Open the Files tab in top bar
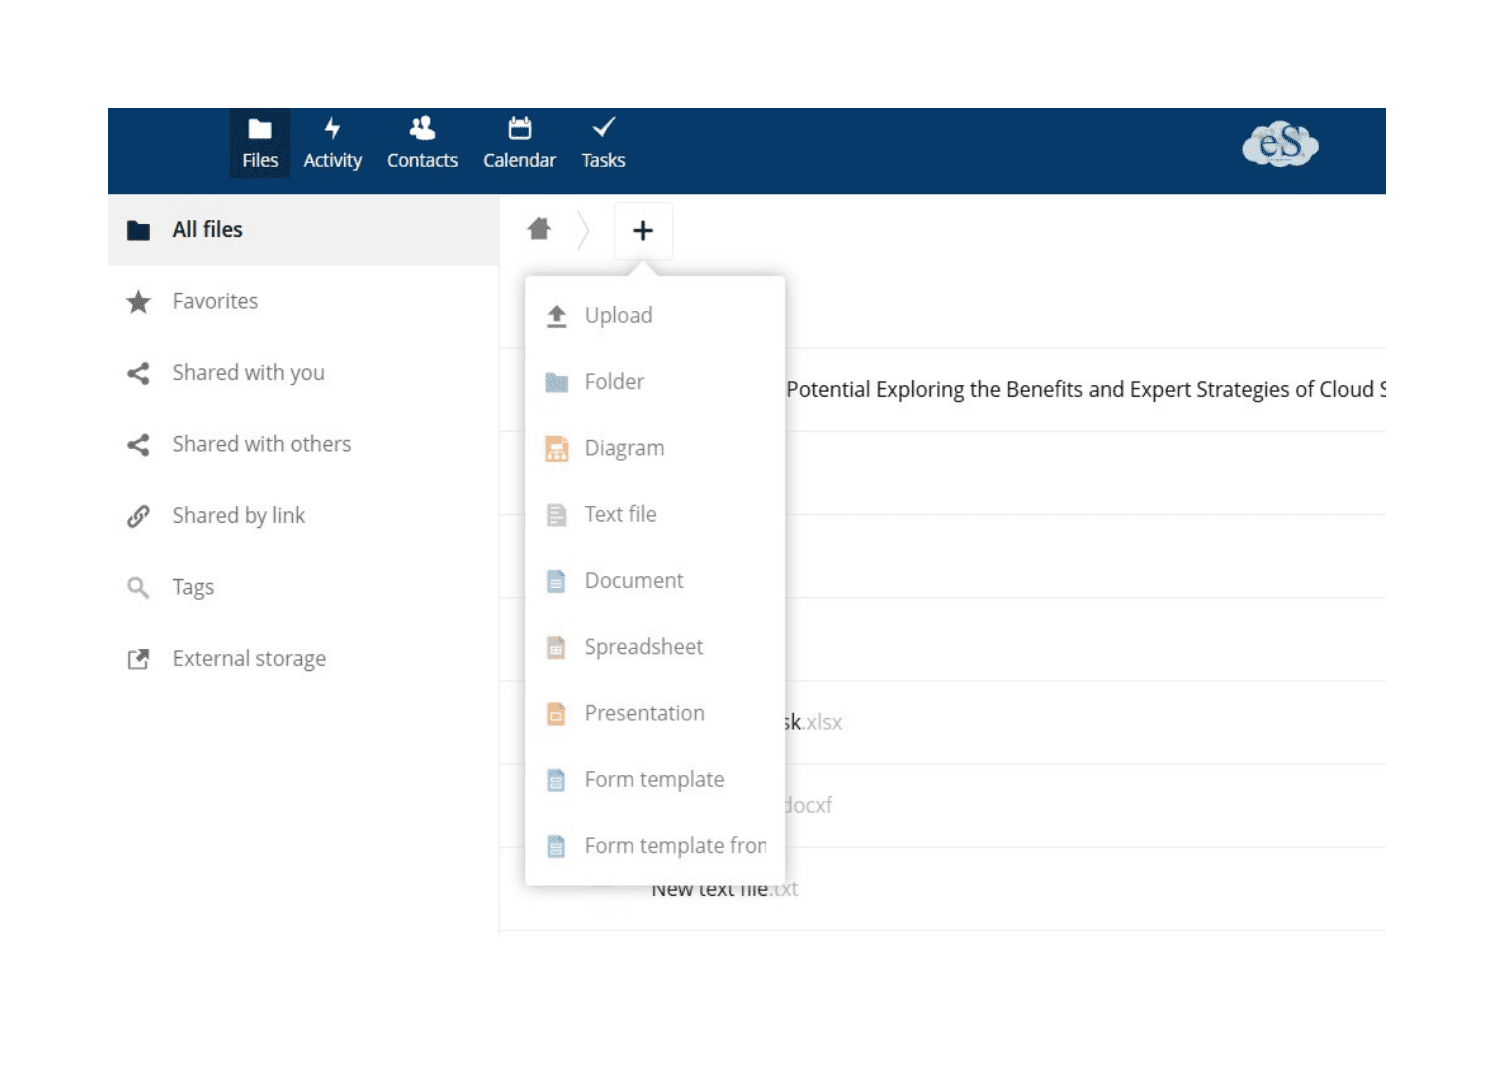Screen dimensions: 1494x1080 (259, 142)
